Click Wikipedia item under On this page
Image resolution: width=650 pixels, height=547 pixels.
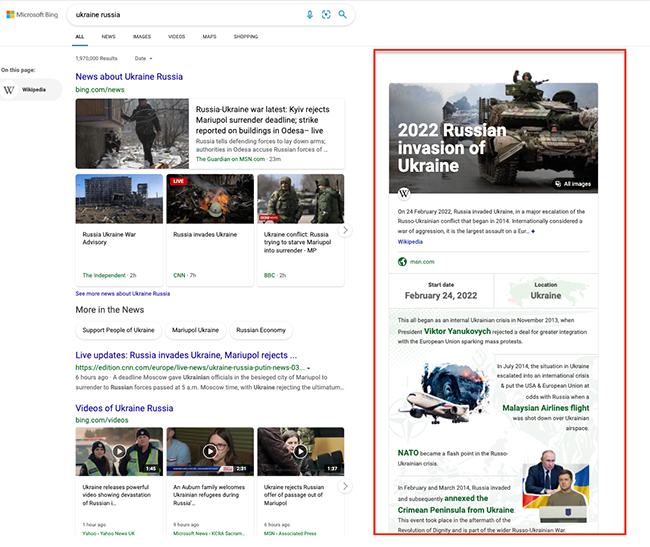[31, 90]
